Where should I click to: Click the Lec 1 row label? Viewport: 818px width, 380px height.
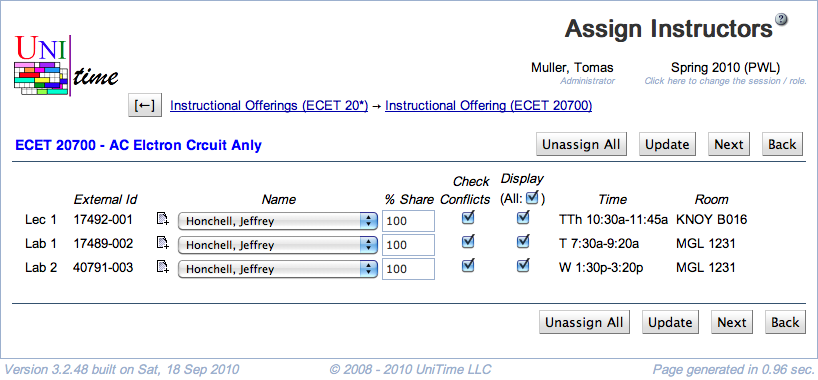[x=41, y=220]
